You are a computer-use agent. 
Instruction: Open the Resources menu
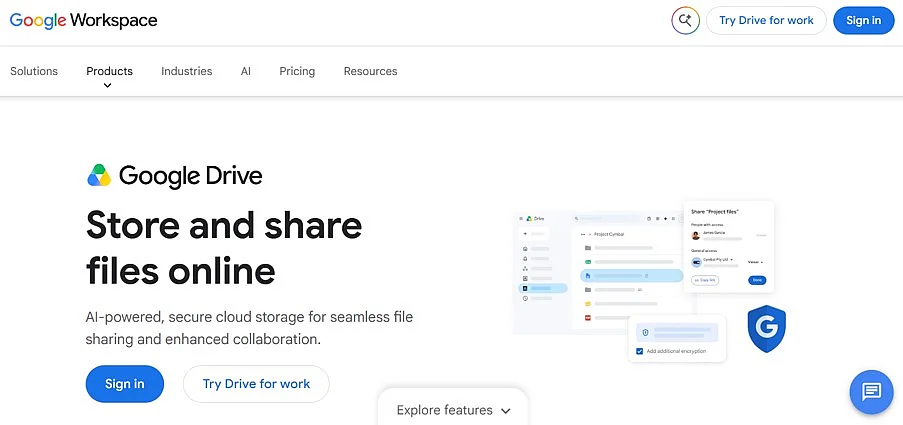pyautogui.click(x=370, y=71)
